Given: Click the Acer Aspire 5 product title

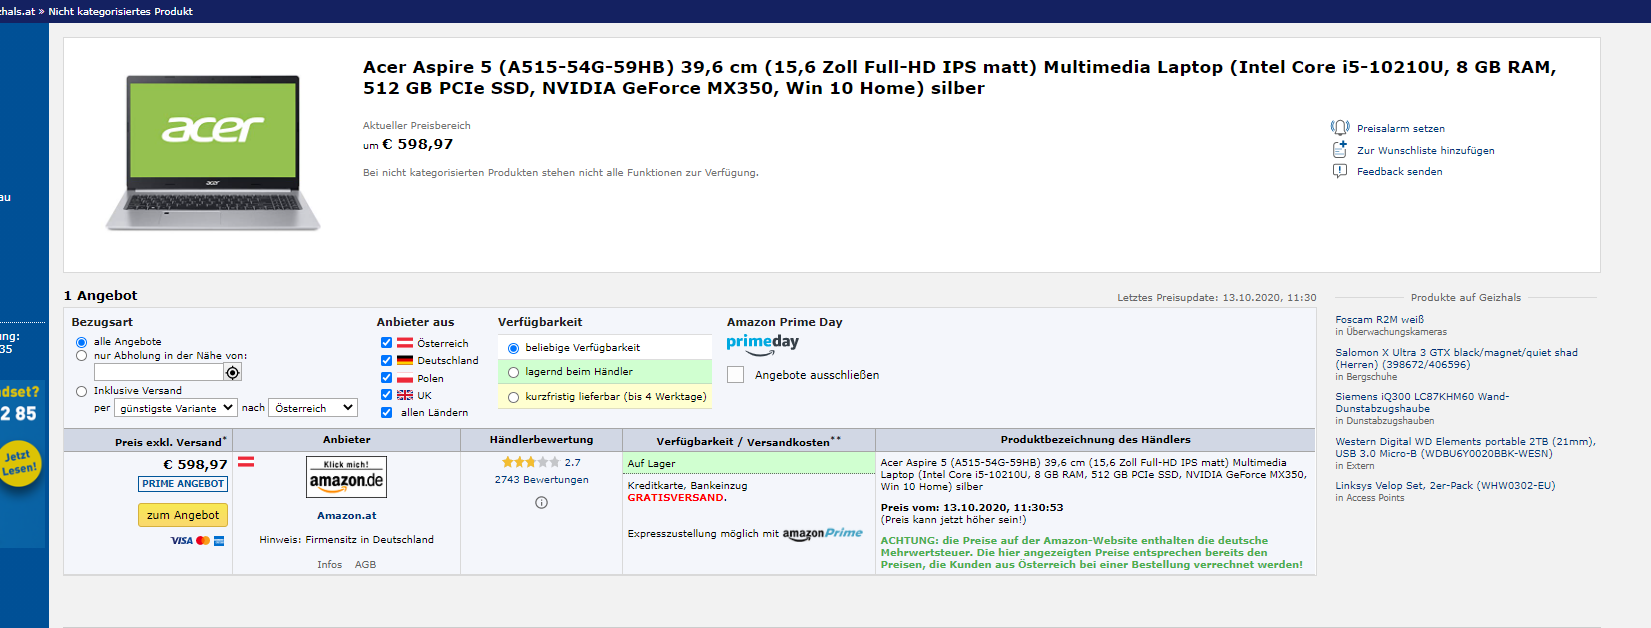Looking at the screenshot, I should tap(959, 77).
